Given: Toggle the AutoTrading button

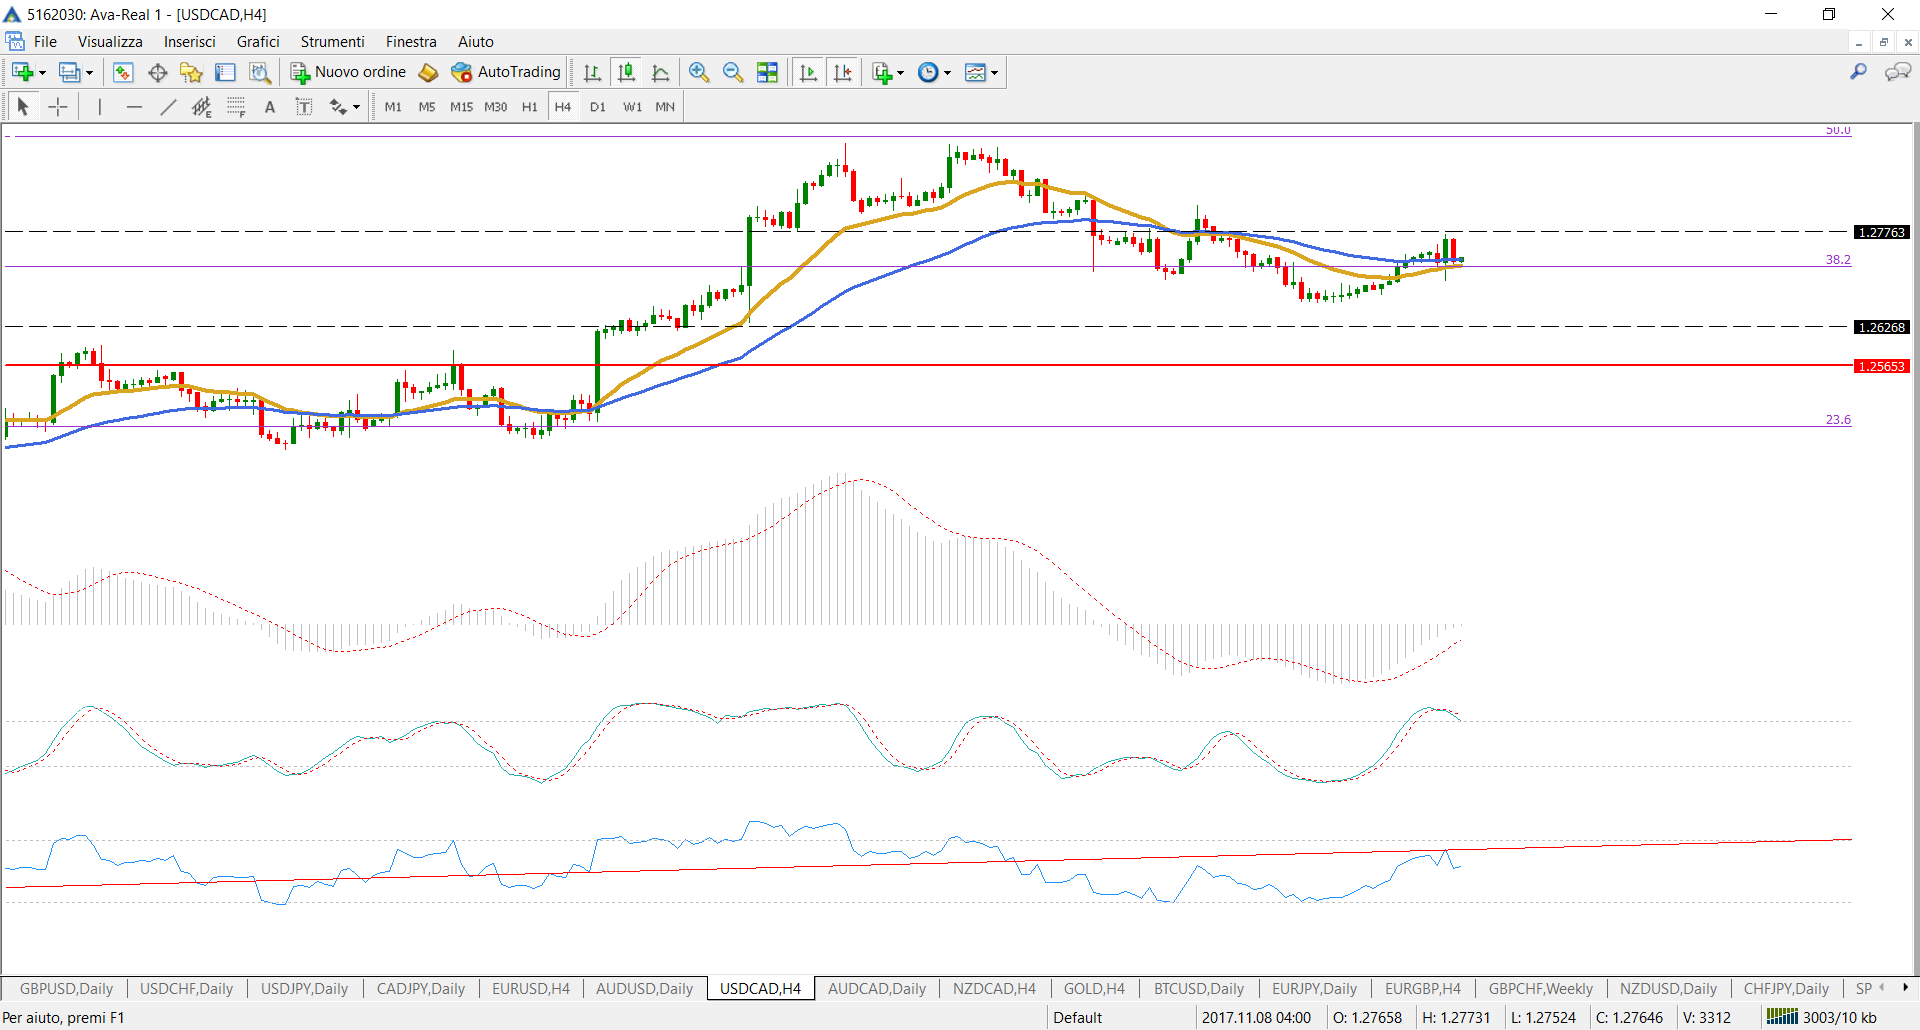Looking at the screenshot, I should pos(506,72).
